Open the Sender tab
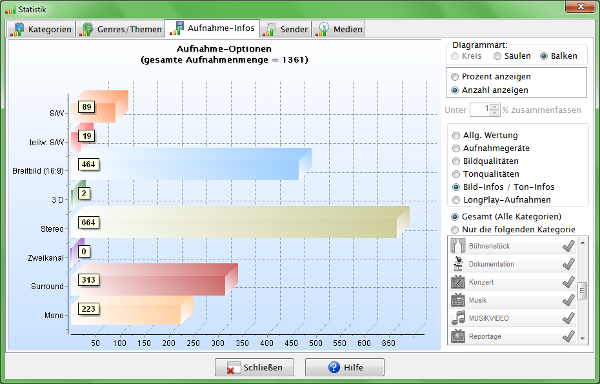Screen dimensions: 600x384 point(285,29)
